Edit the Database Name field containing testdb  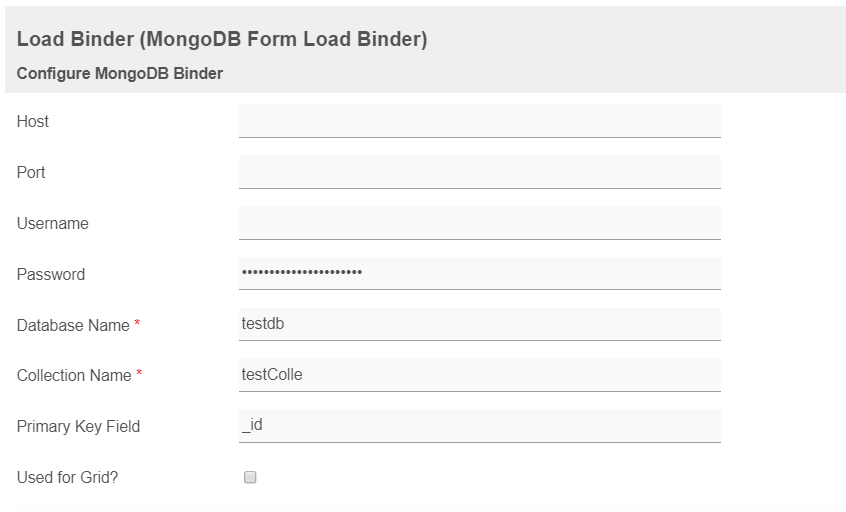click(479, 324)
